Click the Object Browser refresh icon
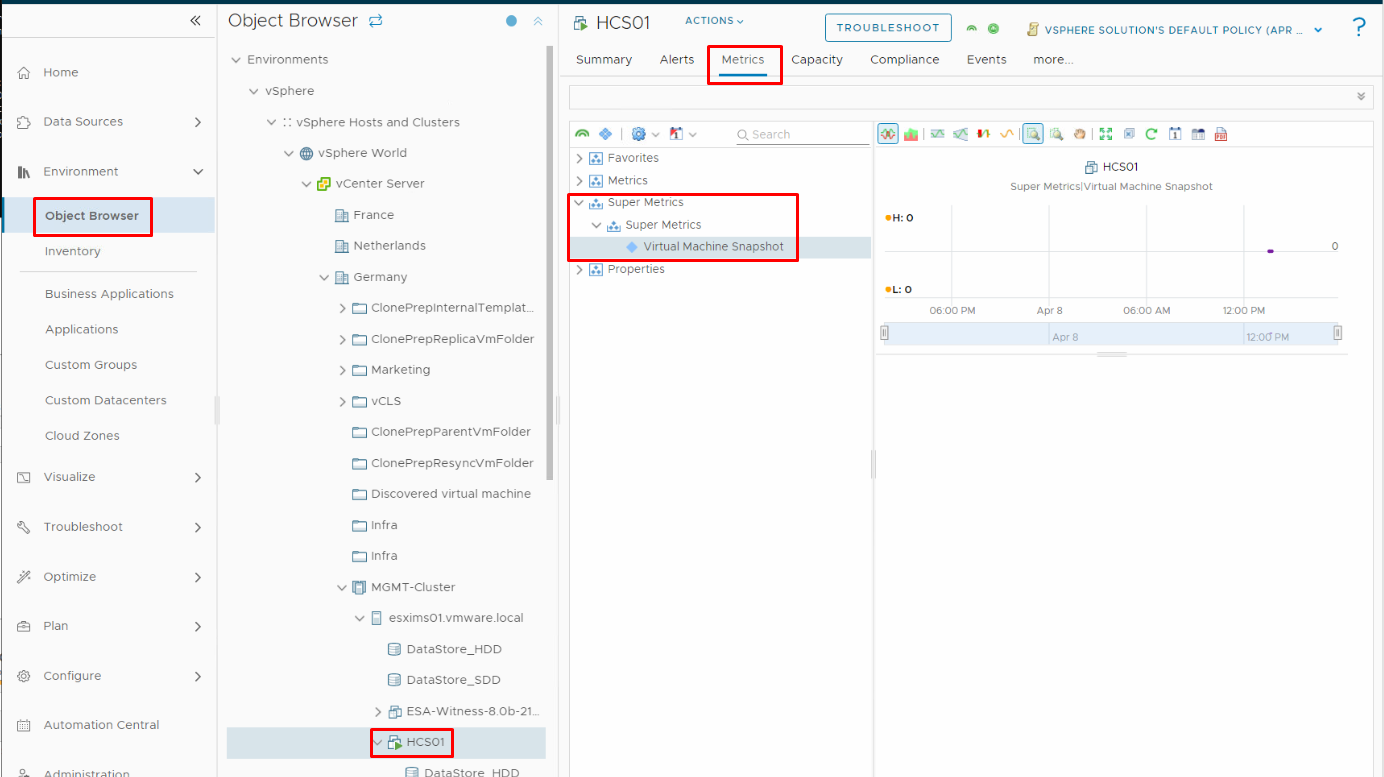1384x777 pixels. [x=376, y=21]
